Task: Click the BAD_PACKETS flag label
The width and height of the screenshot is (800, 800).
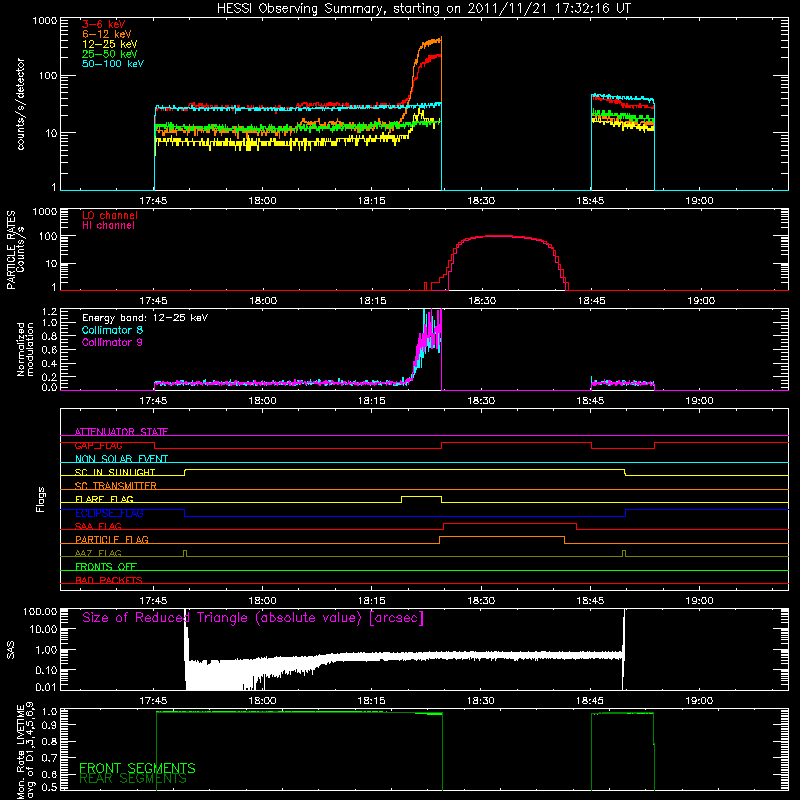Action: pyautogui.click(x=109, y=580)
